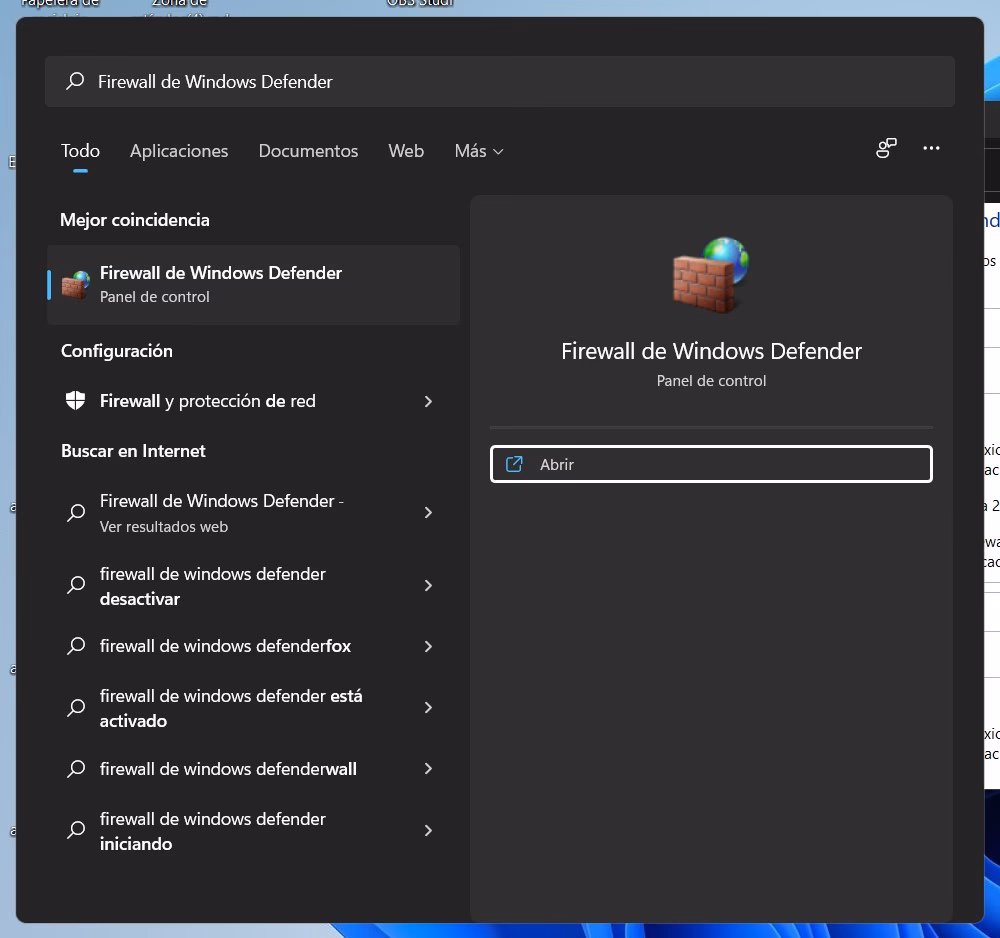Select 'firewall de windows defender está activado' suggestion

(230, 708)
